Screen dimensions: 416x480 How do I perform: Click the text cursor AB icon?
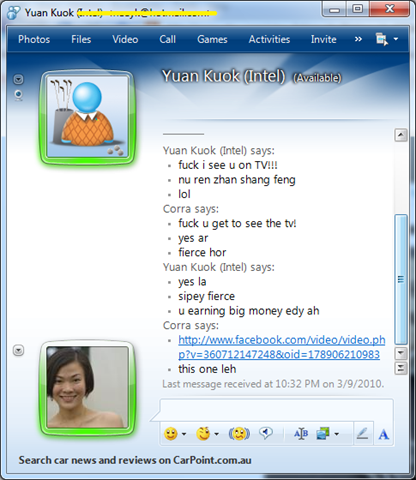[x=301, y=434]
